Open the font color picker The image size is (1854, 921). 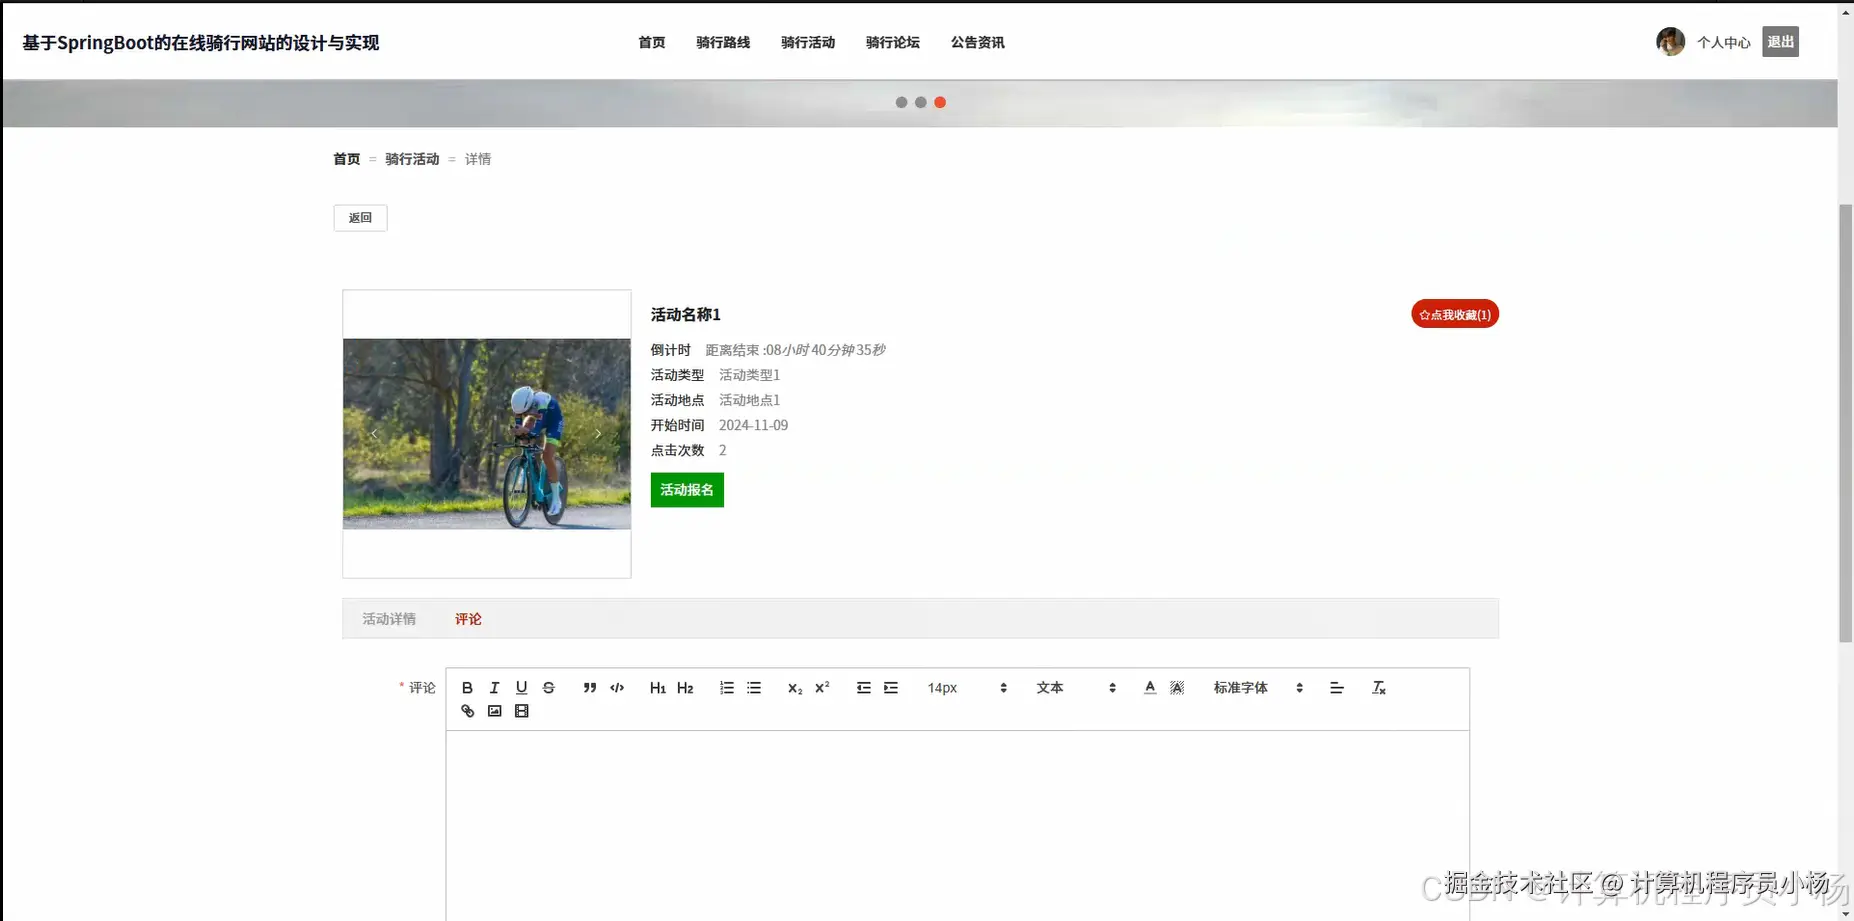click(x=1150, y=688)
